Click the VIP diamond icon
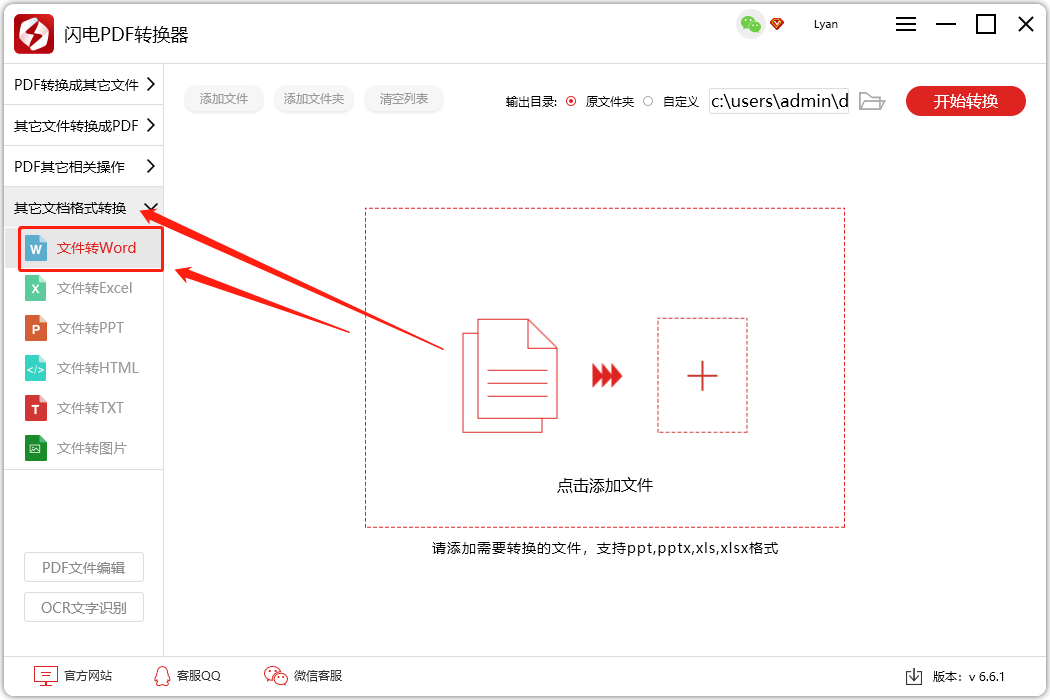The height and width of the screenshot is (700, 1050). (x=777, y=24)
